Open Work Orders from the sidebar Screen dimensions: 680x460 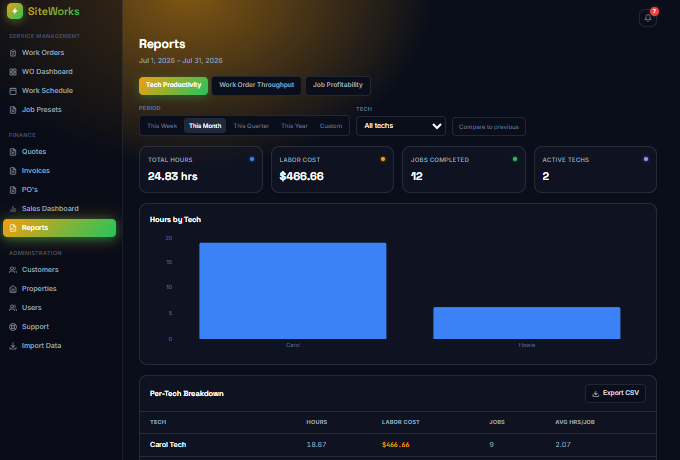pos(59,53)
